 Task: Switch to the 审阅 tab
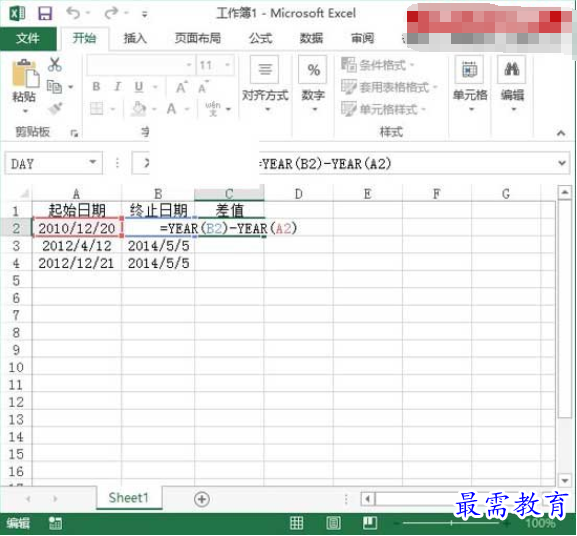click(x=362, y=38)
